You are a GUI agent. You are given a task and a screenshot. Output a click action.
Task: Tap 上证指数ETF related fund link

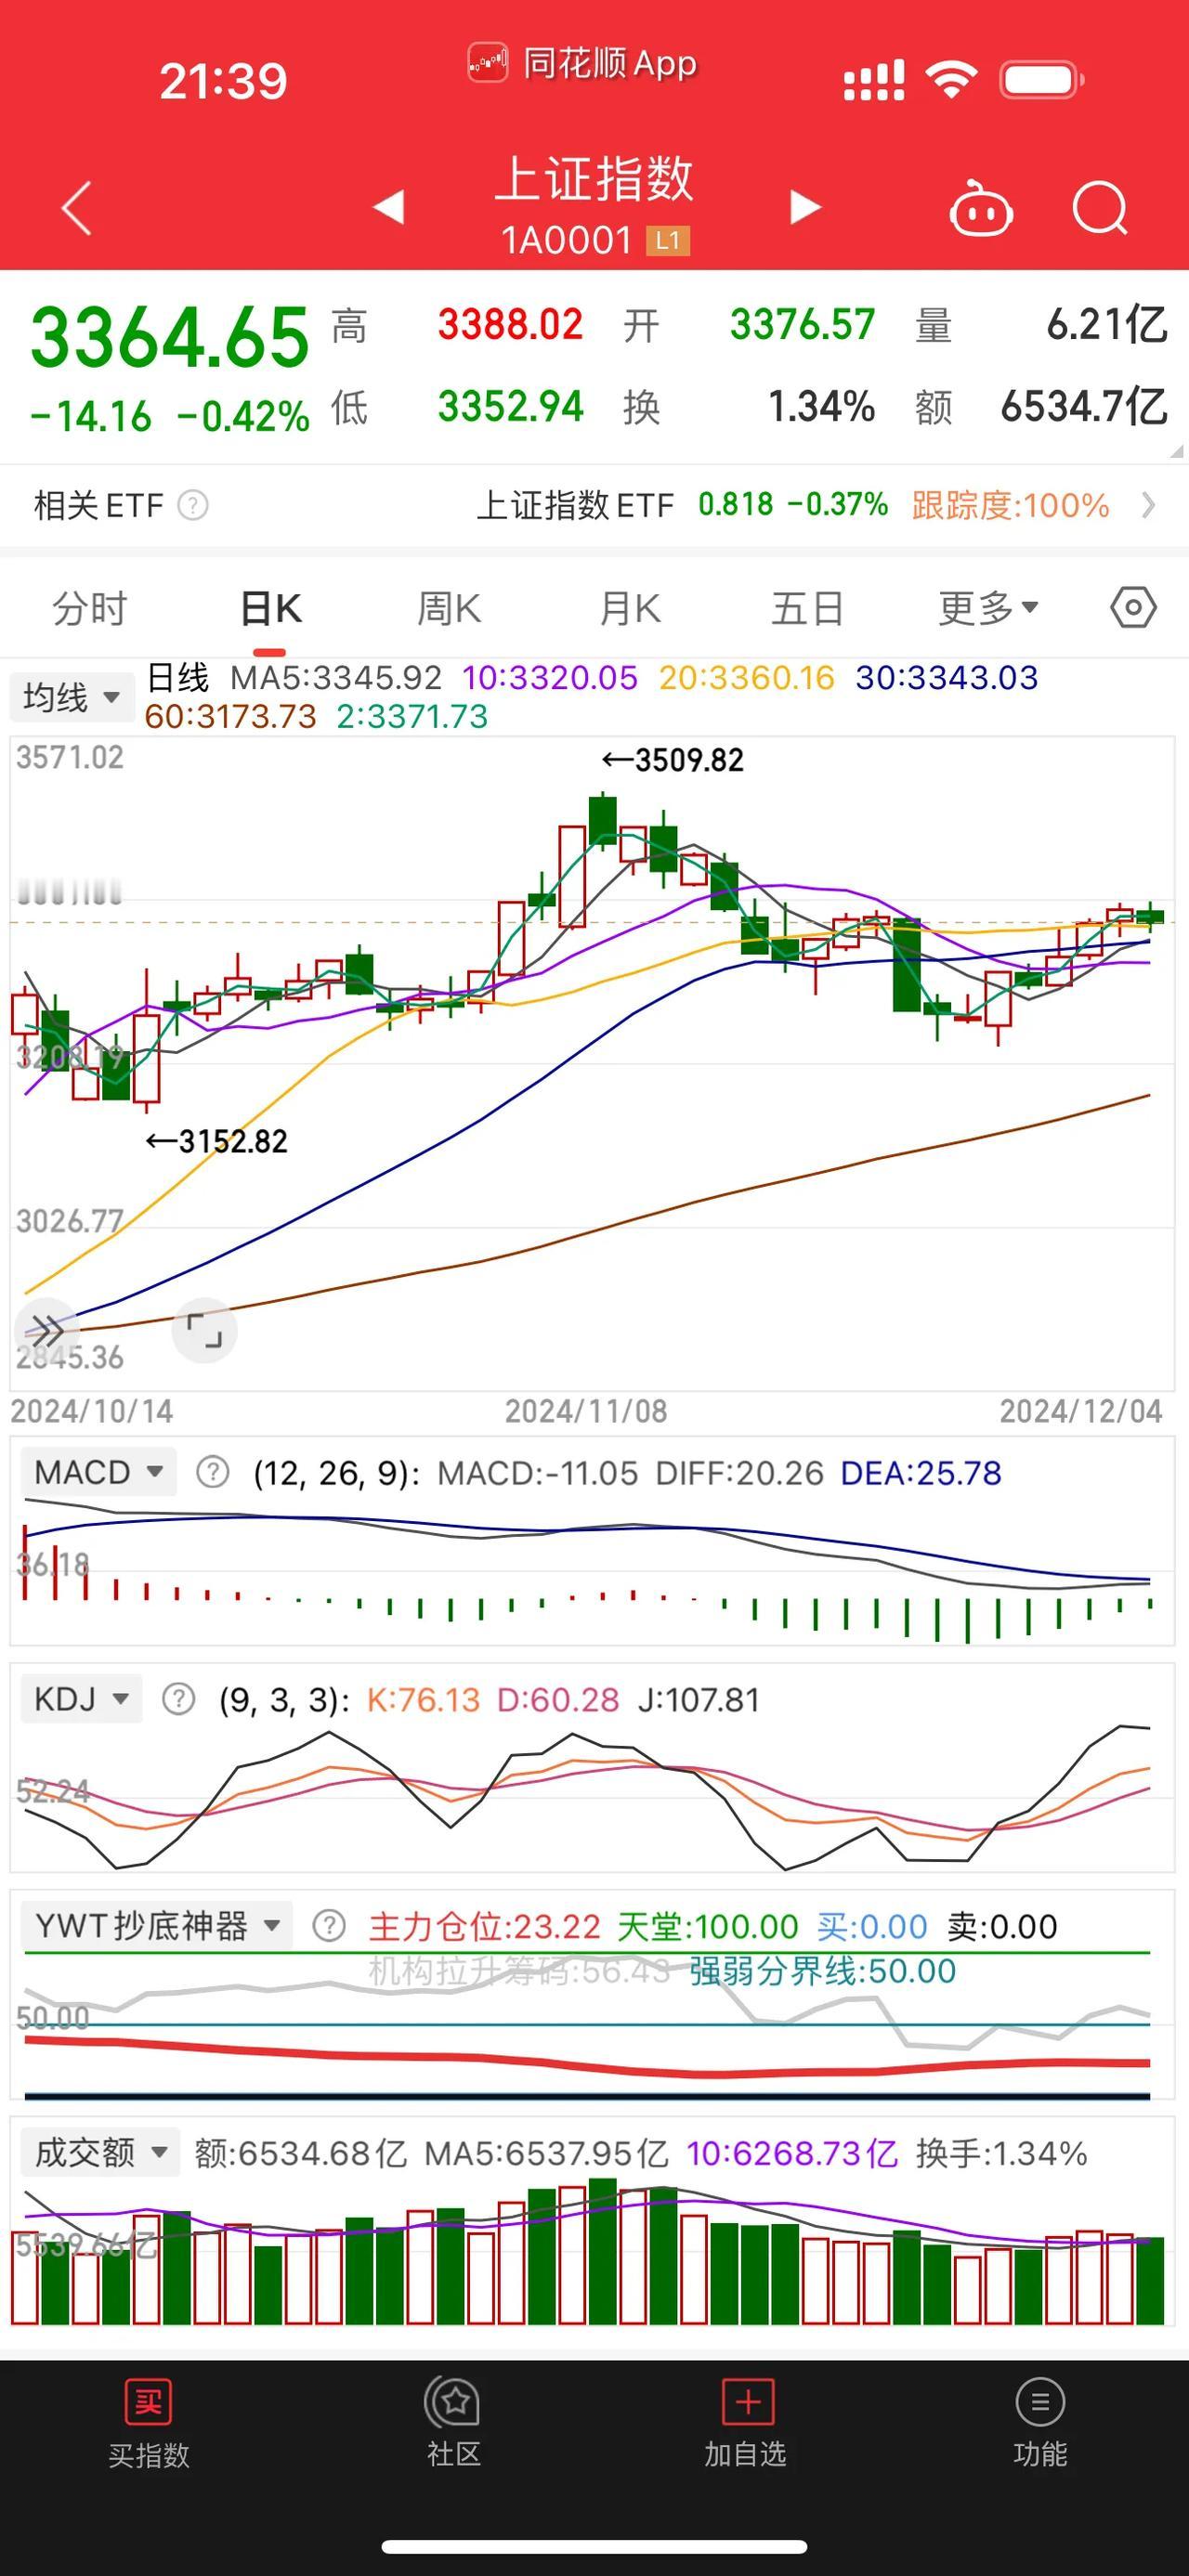tap(575, 505)
